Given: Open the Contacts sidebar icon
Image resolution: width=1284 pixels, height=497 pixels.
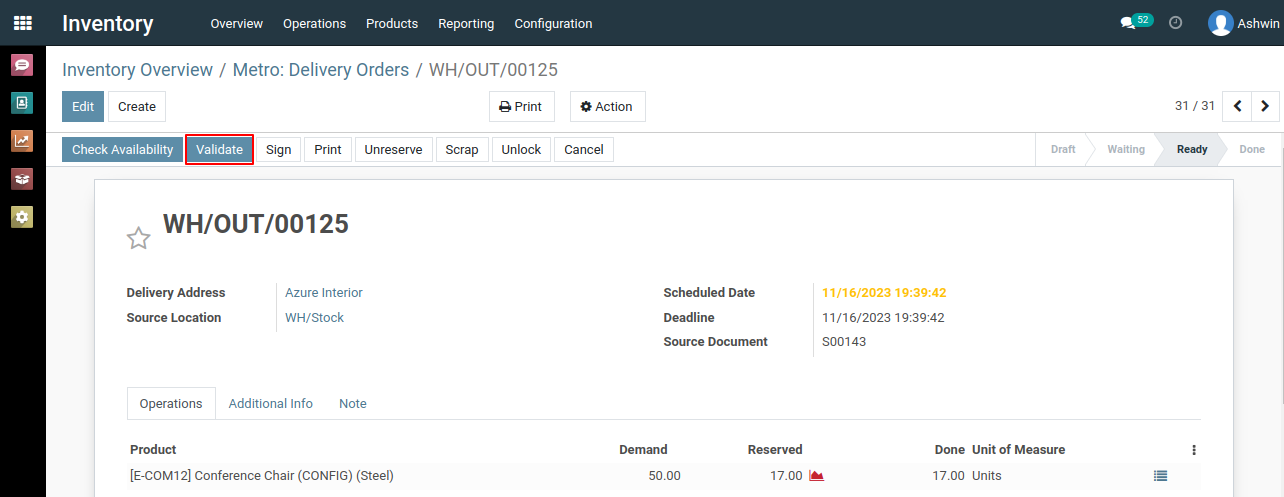Looking at the screenshot, I should point(22,102).
